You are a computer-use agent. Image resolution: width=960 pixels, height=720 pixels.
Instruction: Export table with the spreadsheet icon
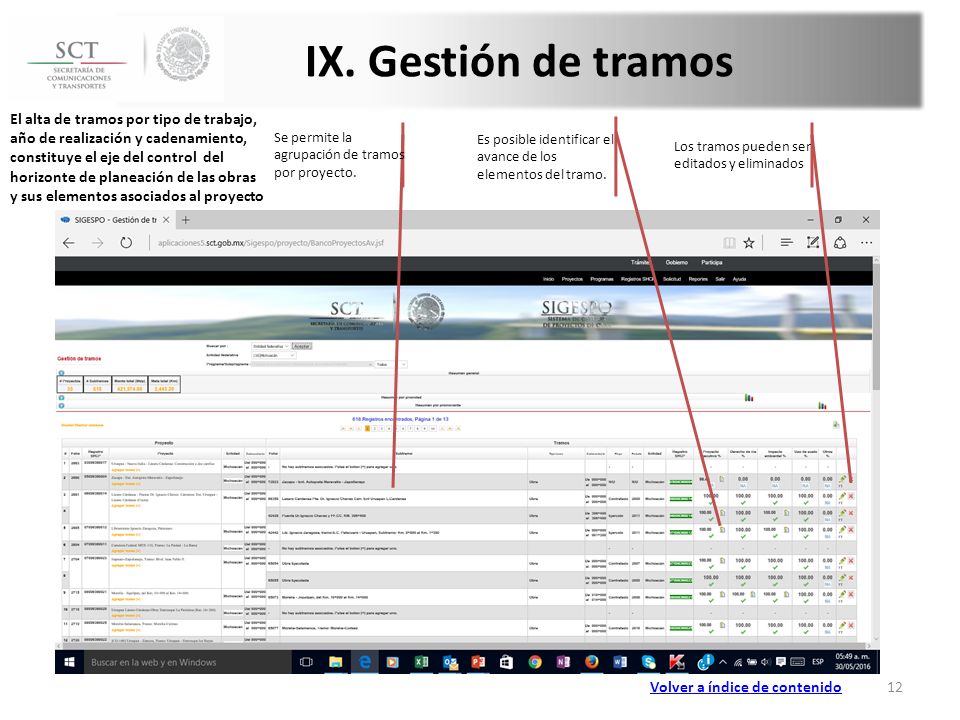(836, 424)
